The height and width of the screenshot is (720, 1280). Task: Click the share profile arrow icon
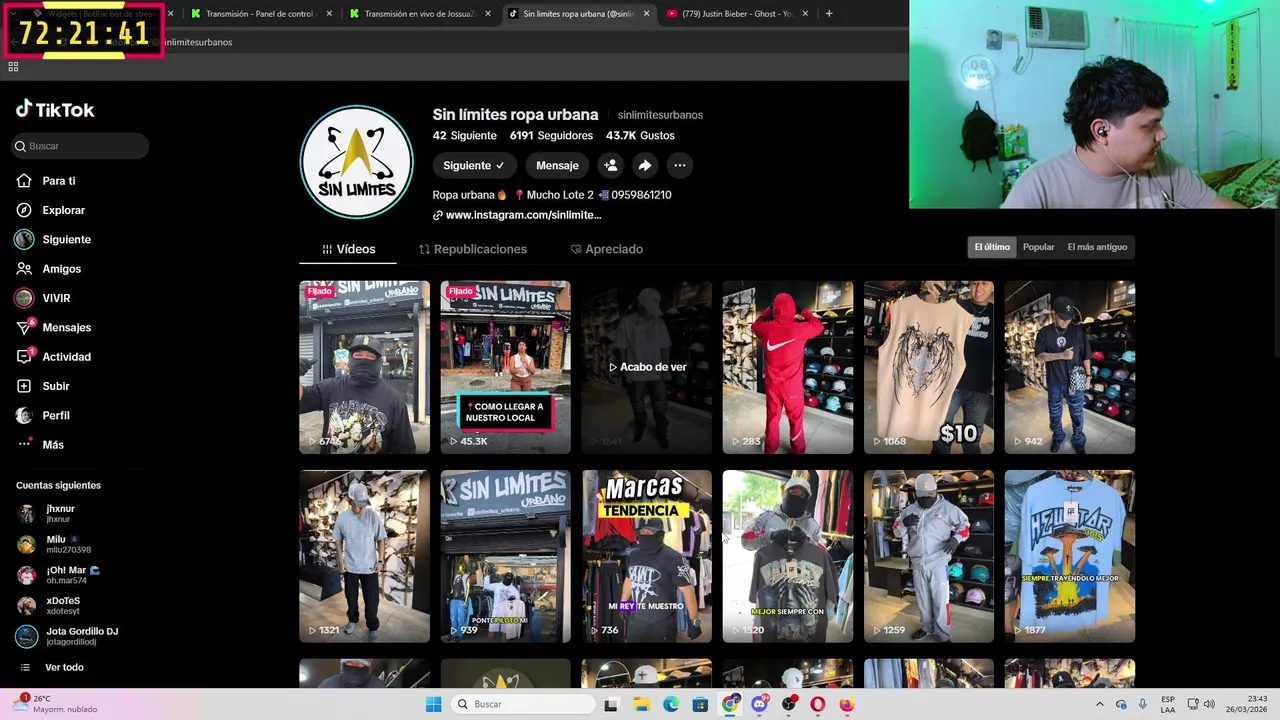click(x=645, y=165)
